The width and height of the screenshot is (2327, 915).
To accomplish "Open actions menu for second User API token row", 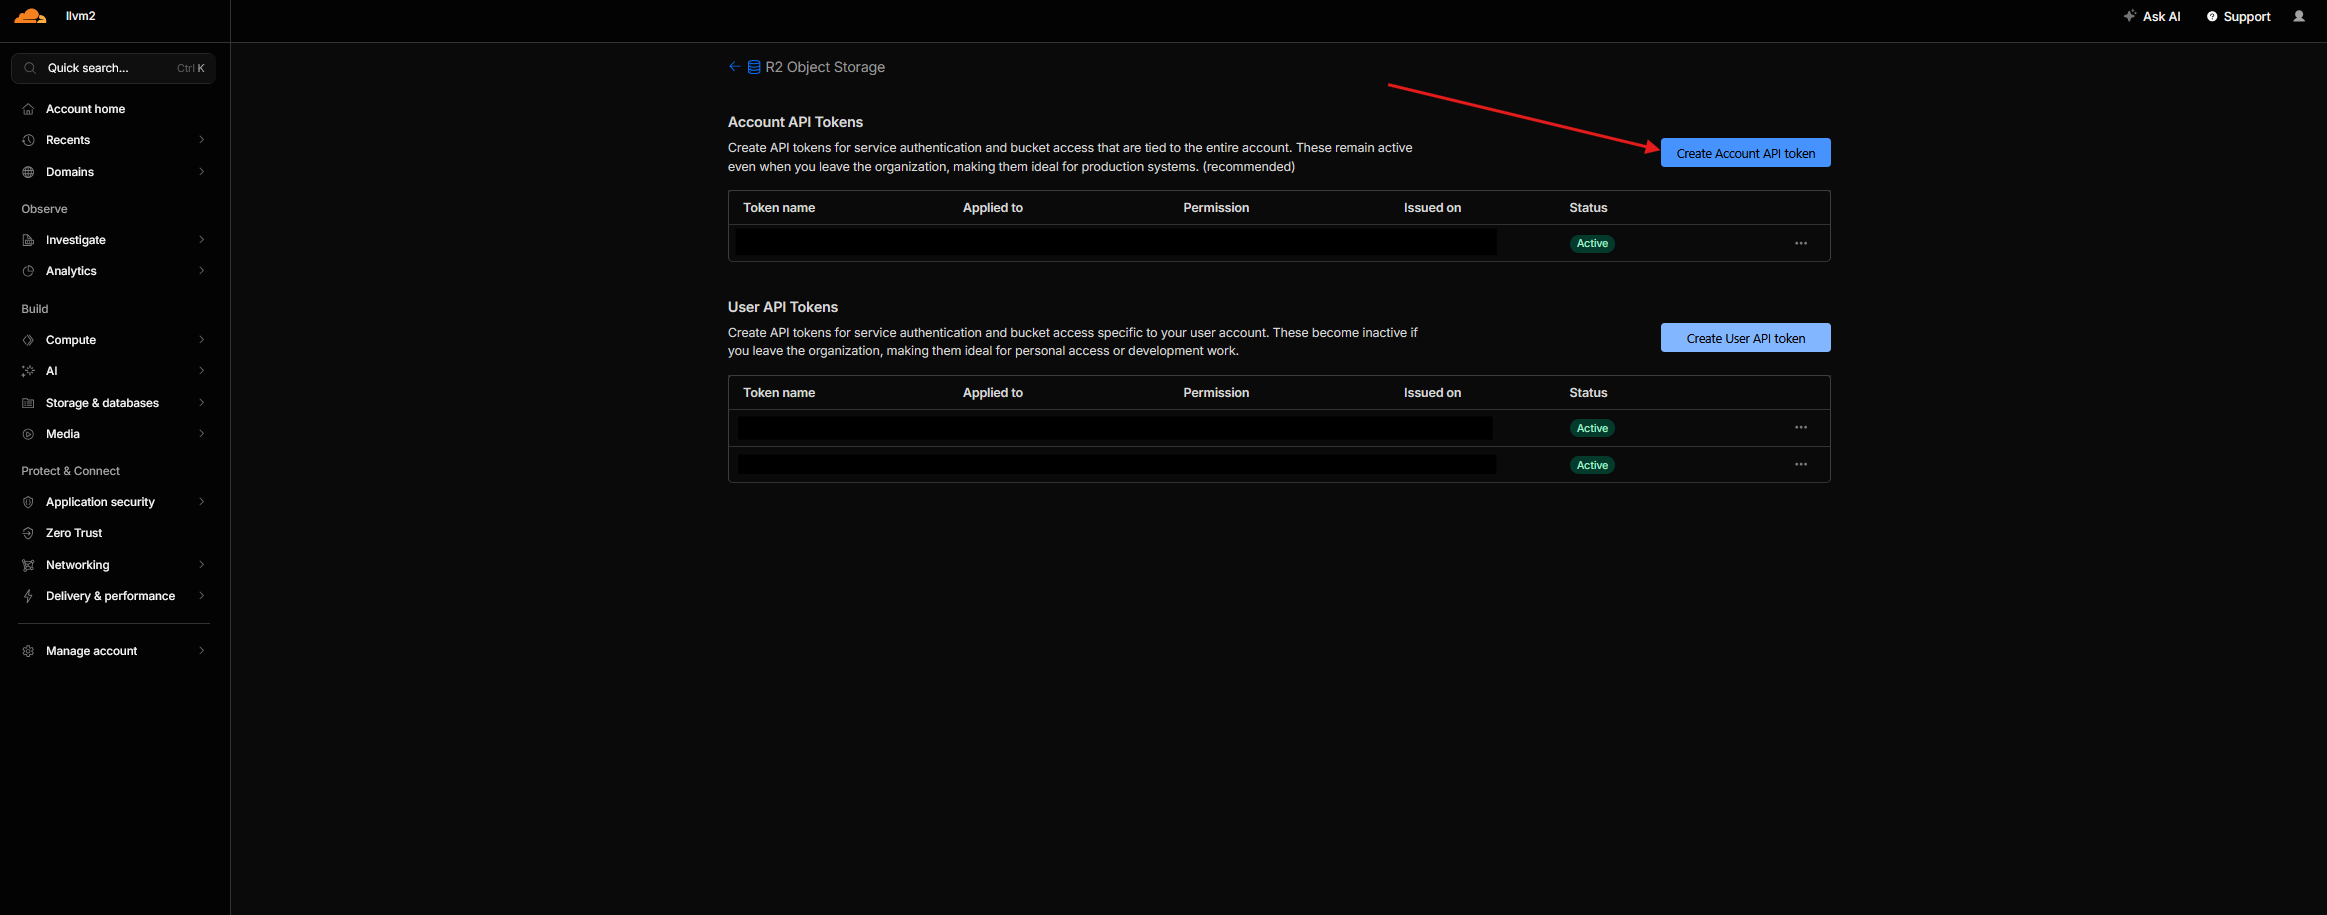I will click(x=1801, y=464).
